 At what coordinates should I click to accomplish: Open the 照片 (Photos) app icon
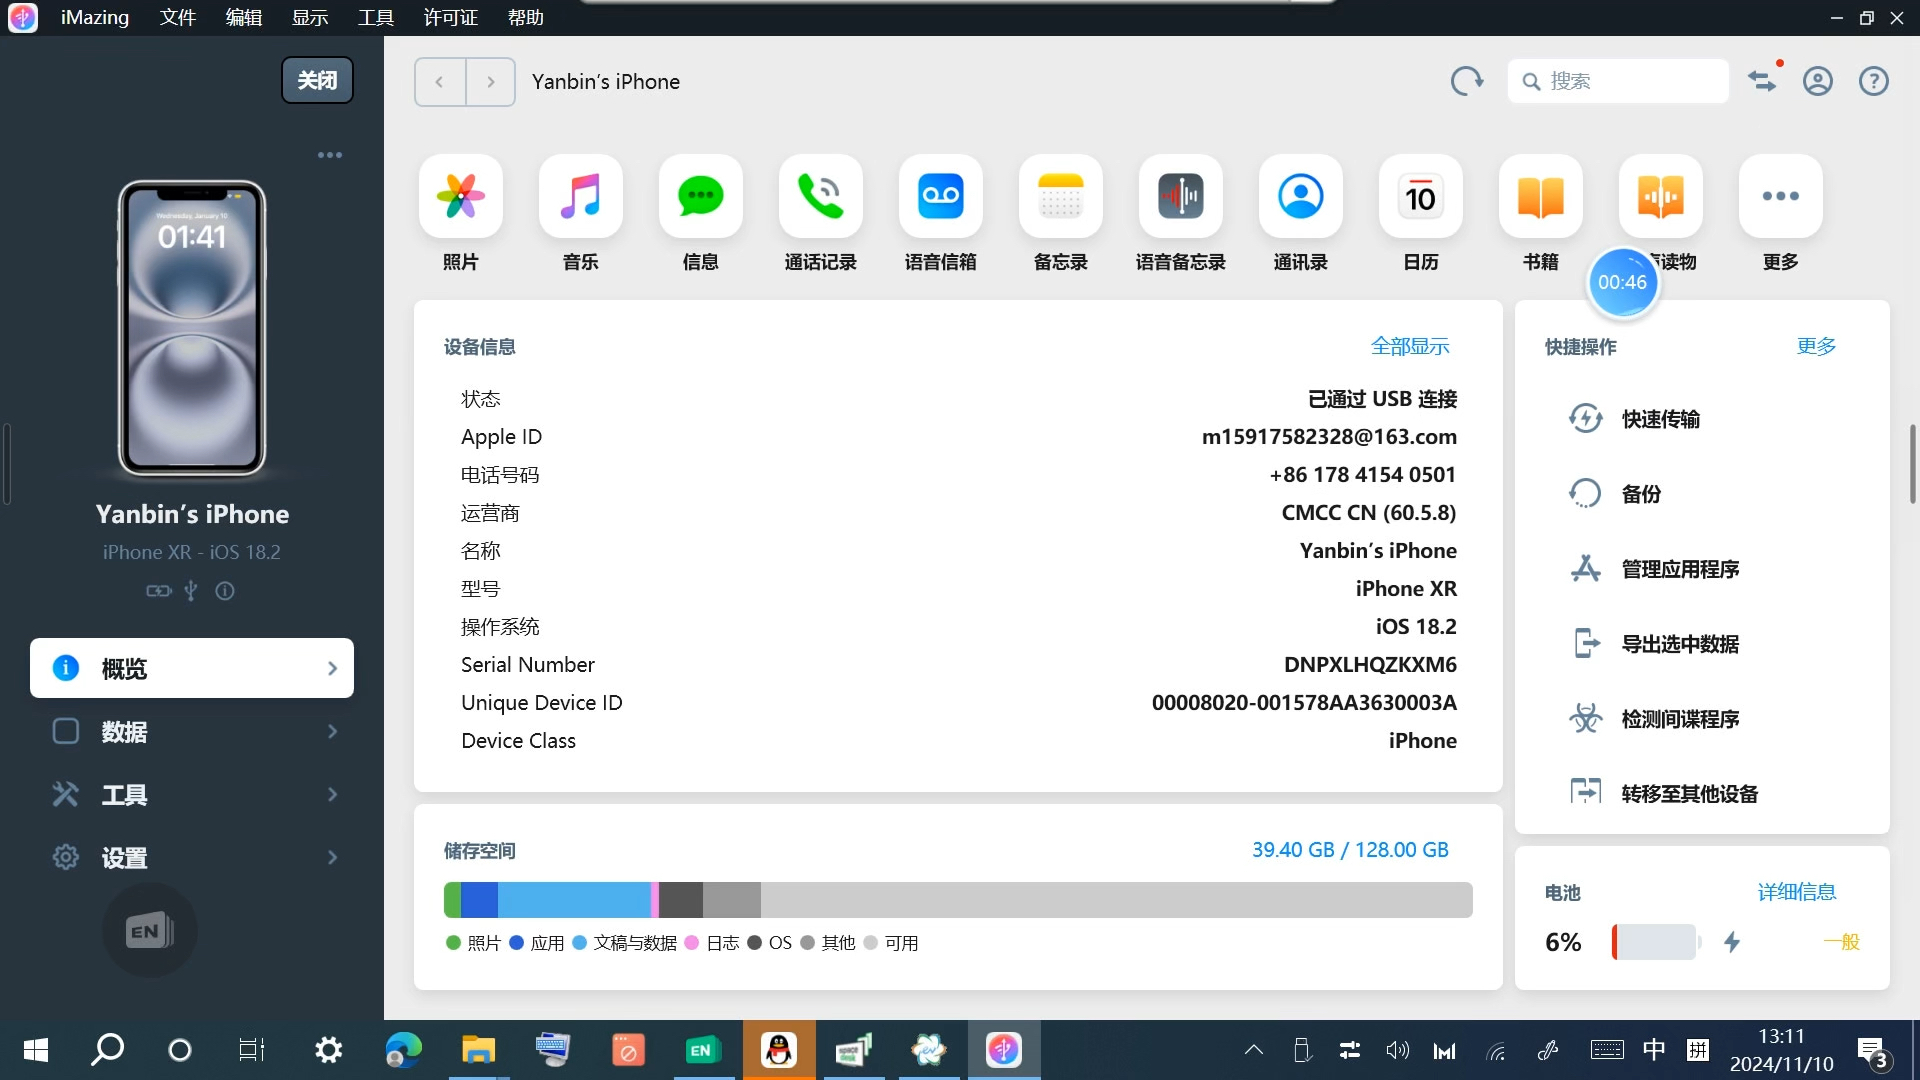click(460, 196)
